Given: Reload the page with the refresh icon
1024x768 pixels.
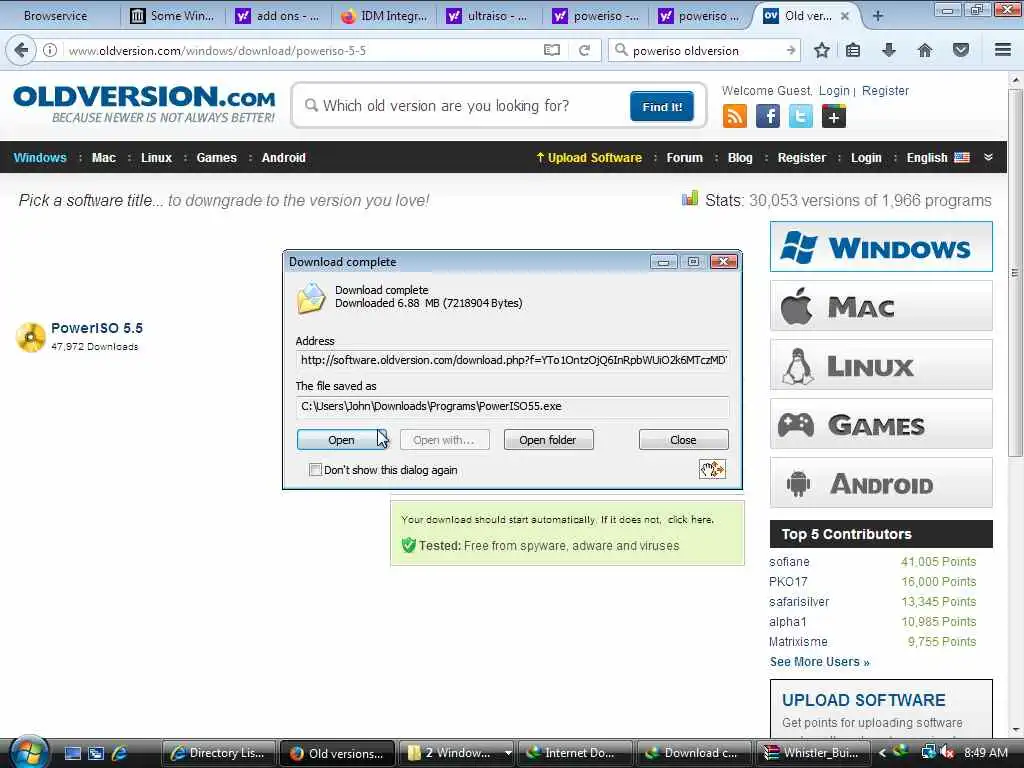Looking at the screenshot, I should (584, 50).
